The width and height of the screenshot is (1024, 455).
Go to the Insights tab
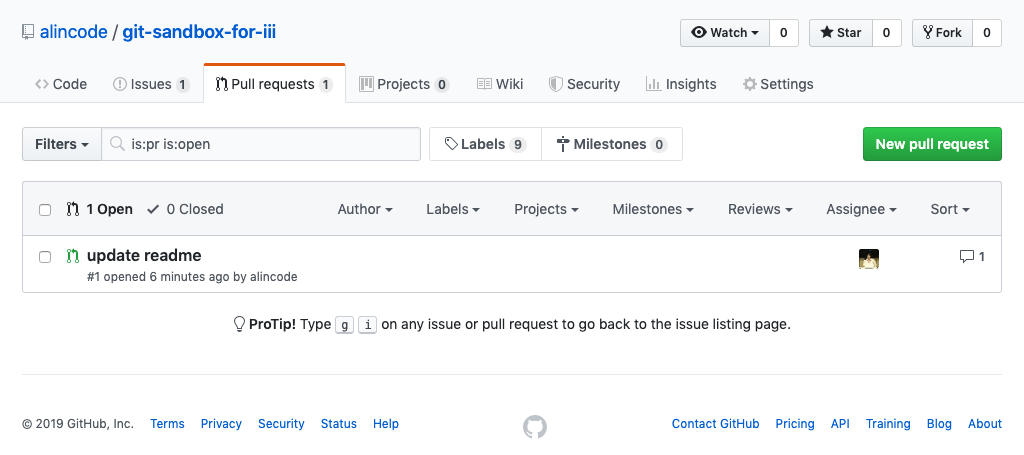tap(681, 84)
